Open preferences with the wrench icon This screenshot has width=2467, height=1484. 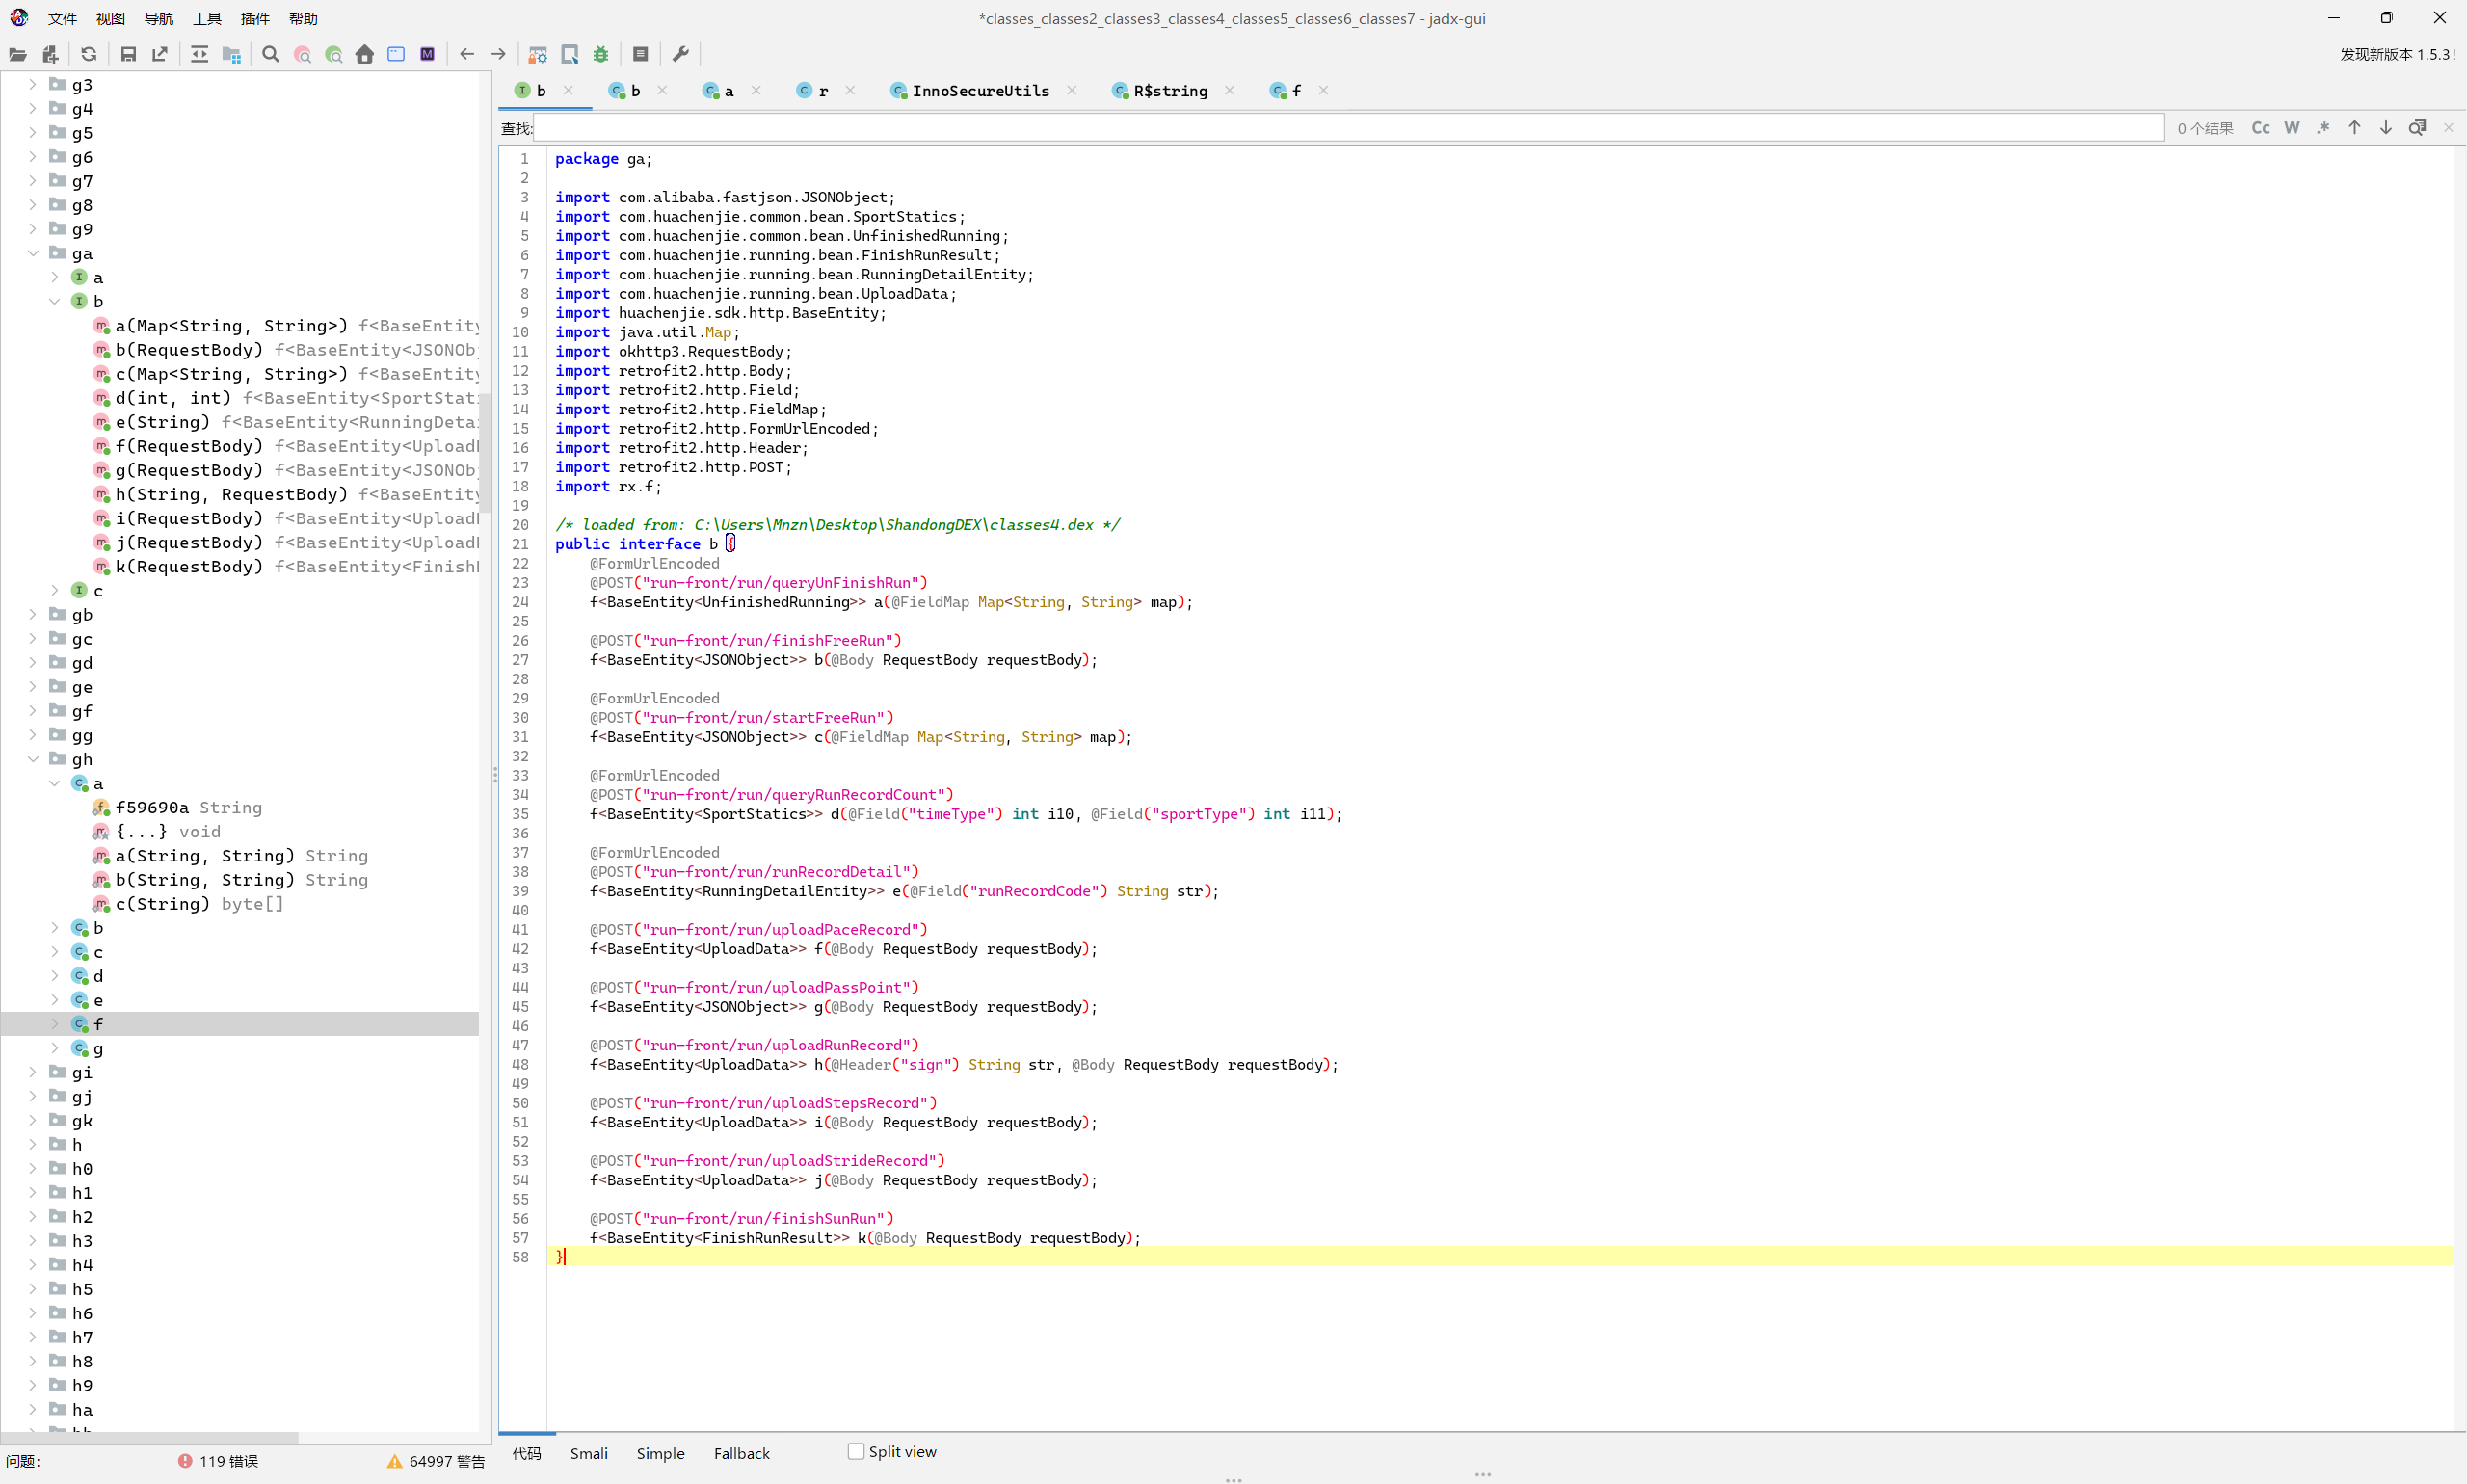click(x=681, y=54)
